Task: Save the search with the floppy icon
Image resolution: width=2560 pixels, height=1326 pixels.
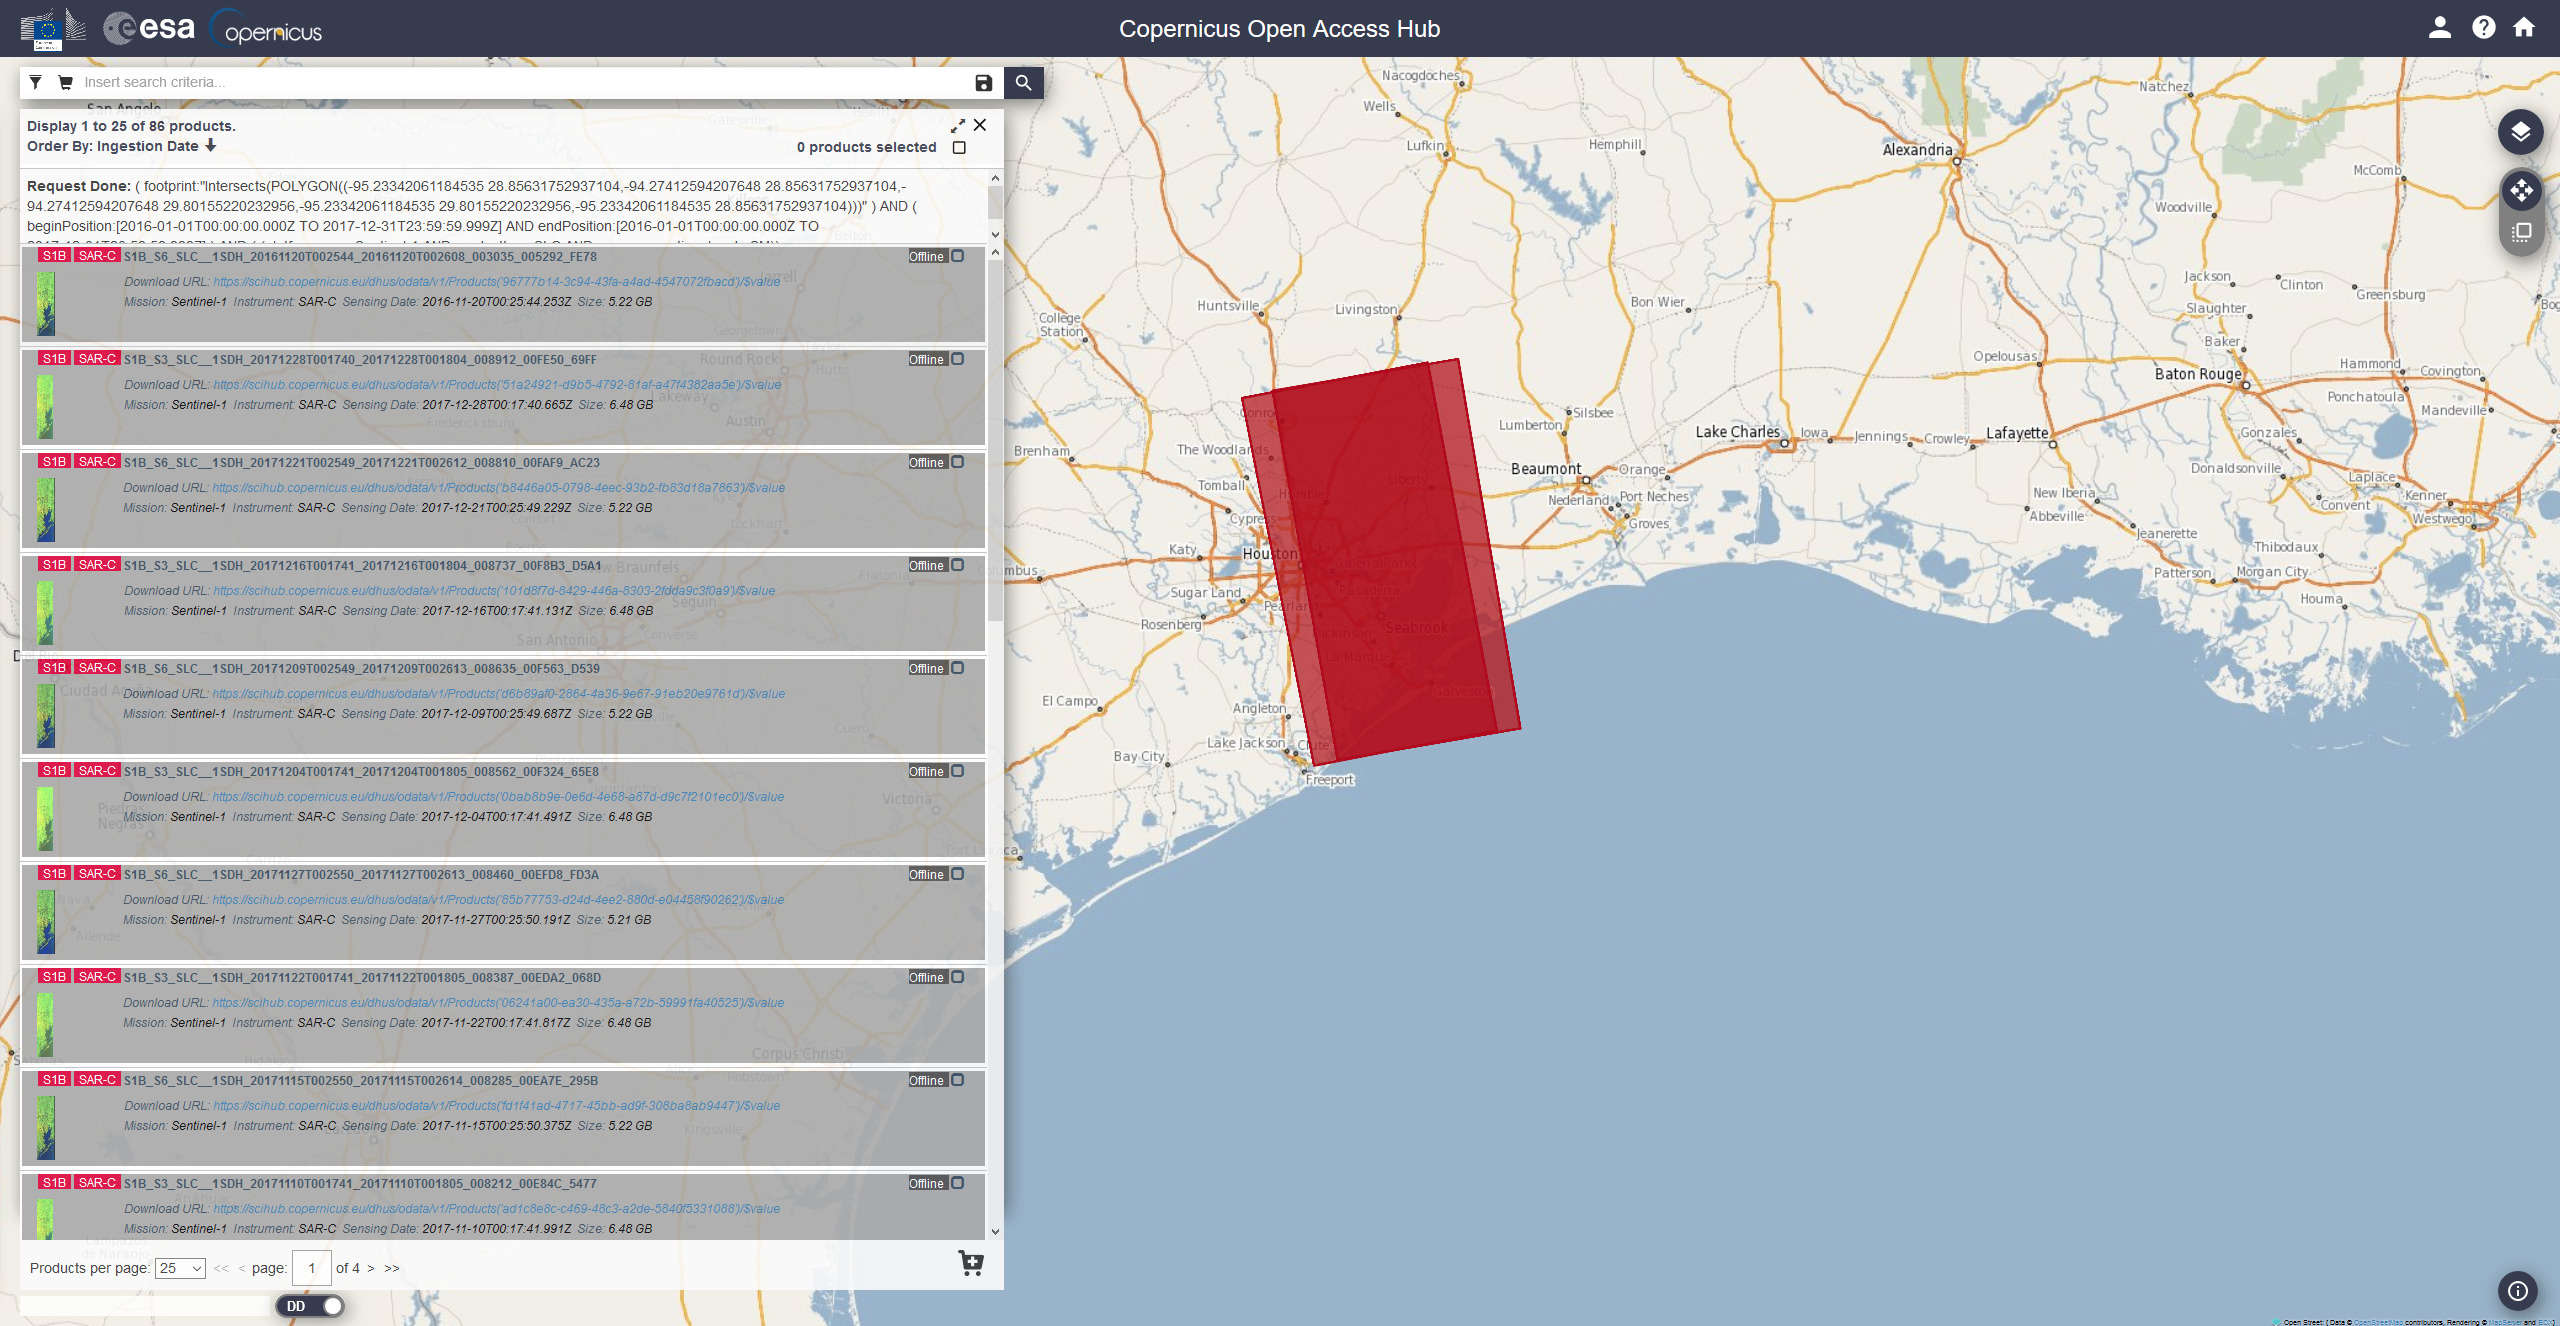Action: [983, 83]
